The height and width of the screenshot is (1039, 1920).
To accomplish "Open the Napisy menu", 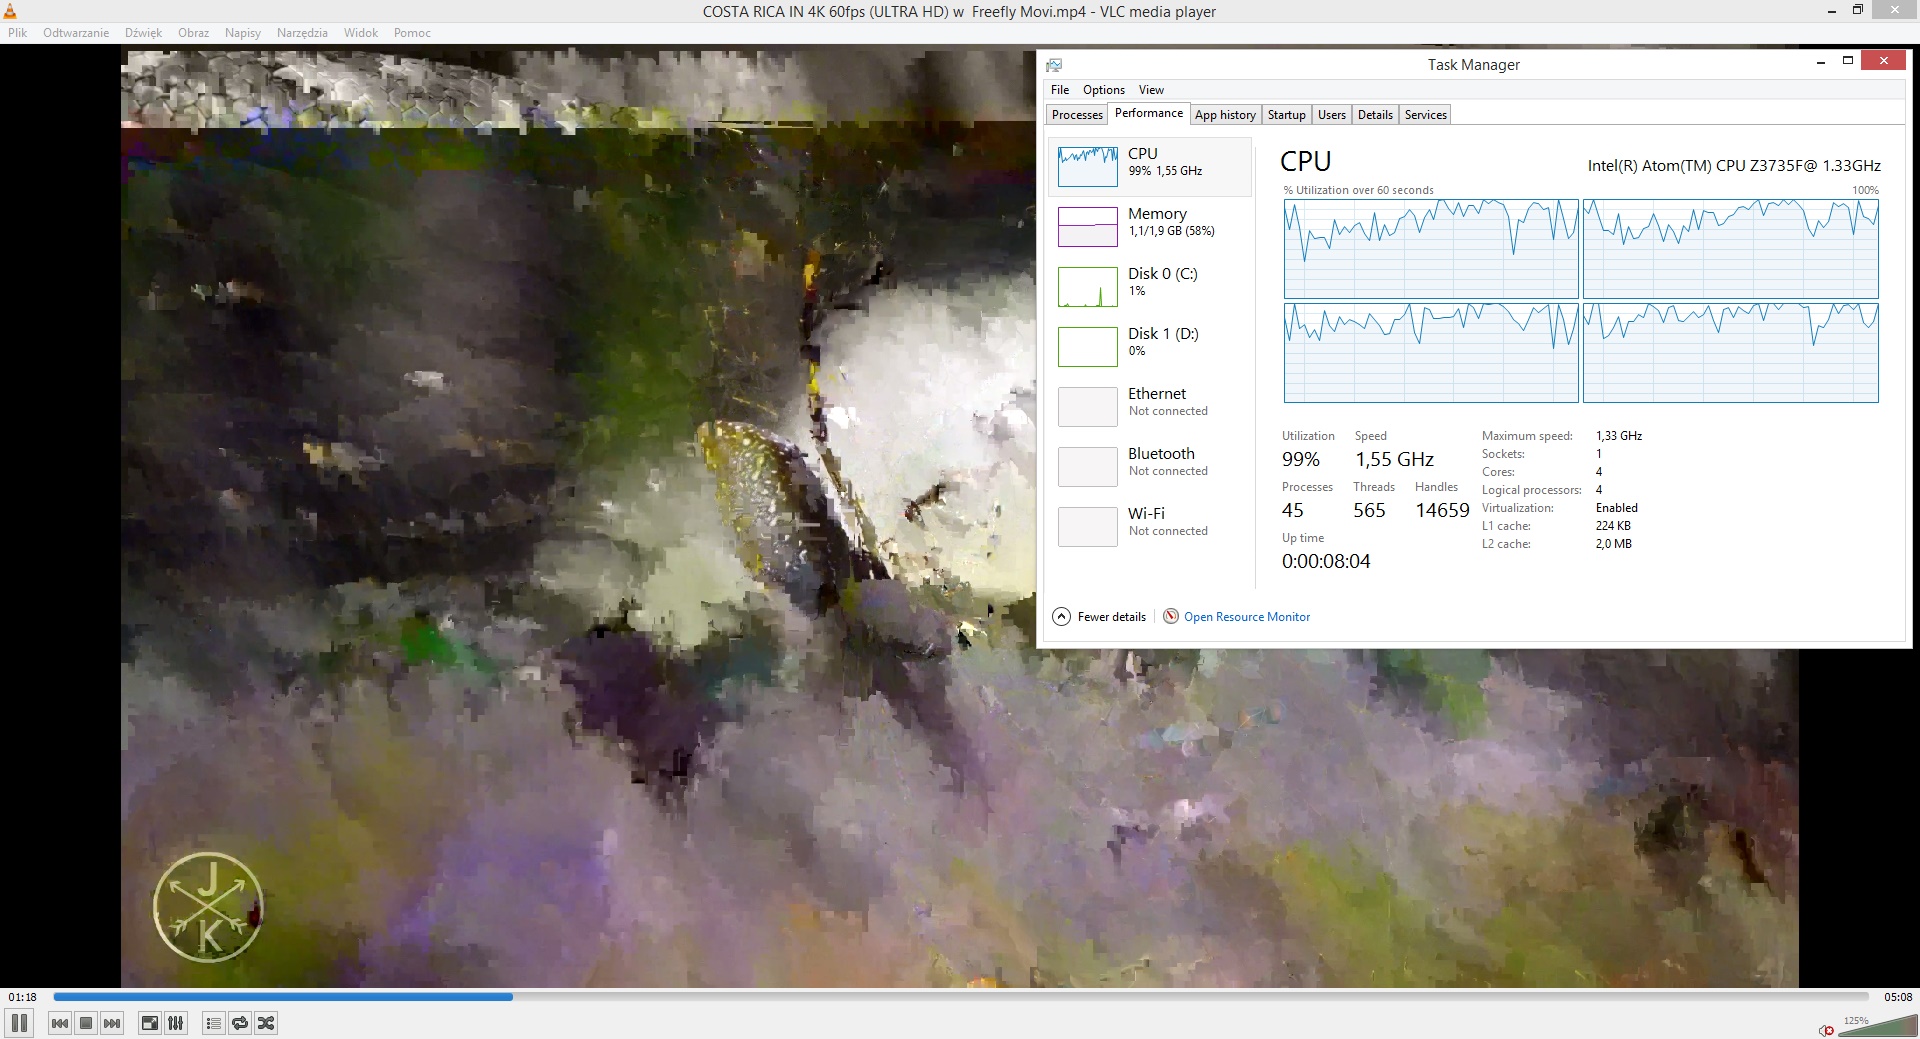I will click(243, 33).
